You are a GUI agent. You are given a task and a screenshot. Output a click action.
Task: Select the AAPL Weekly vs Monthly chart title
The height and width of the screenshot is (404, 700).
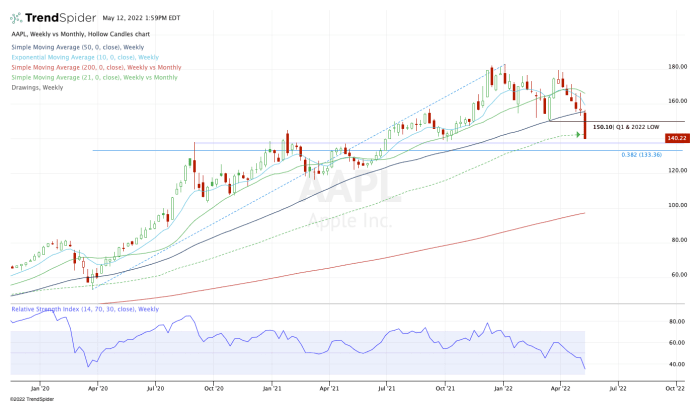tap(80, 34)
